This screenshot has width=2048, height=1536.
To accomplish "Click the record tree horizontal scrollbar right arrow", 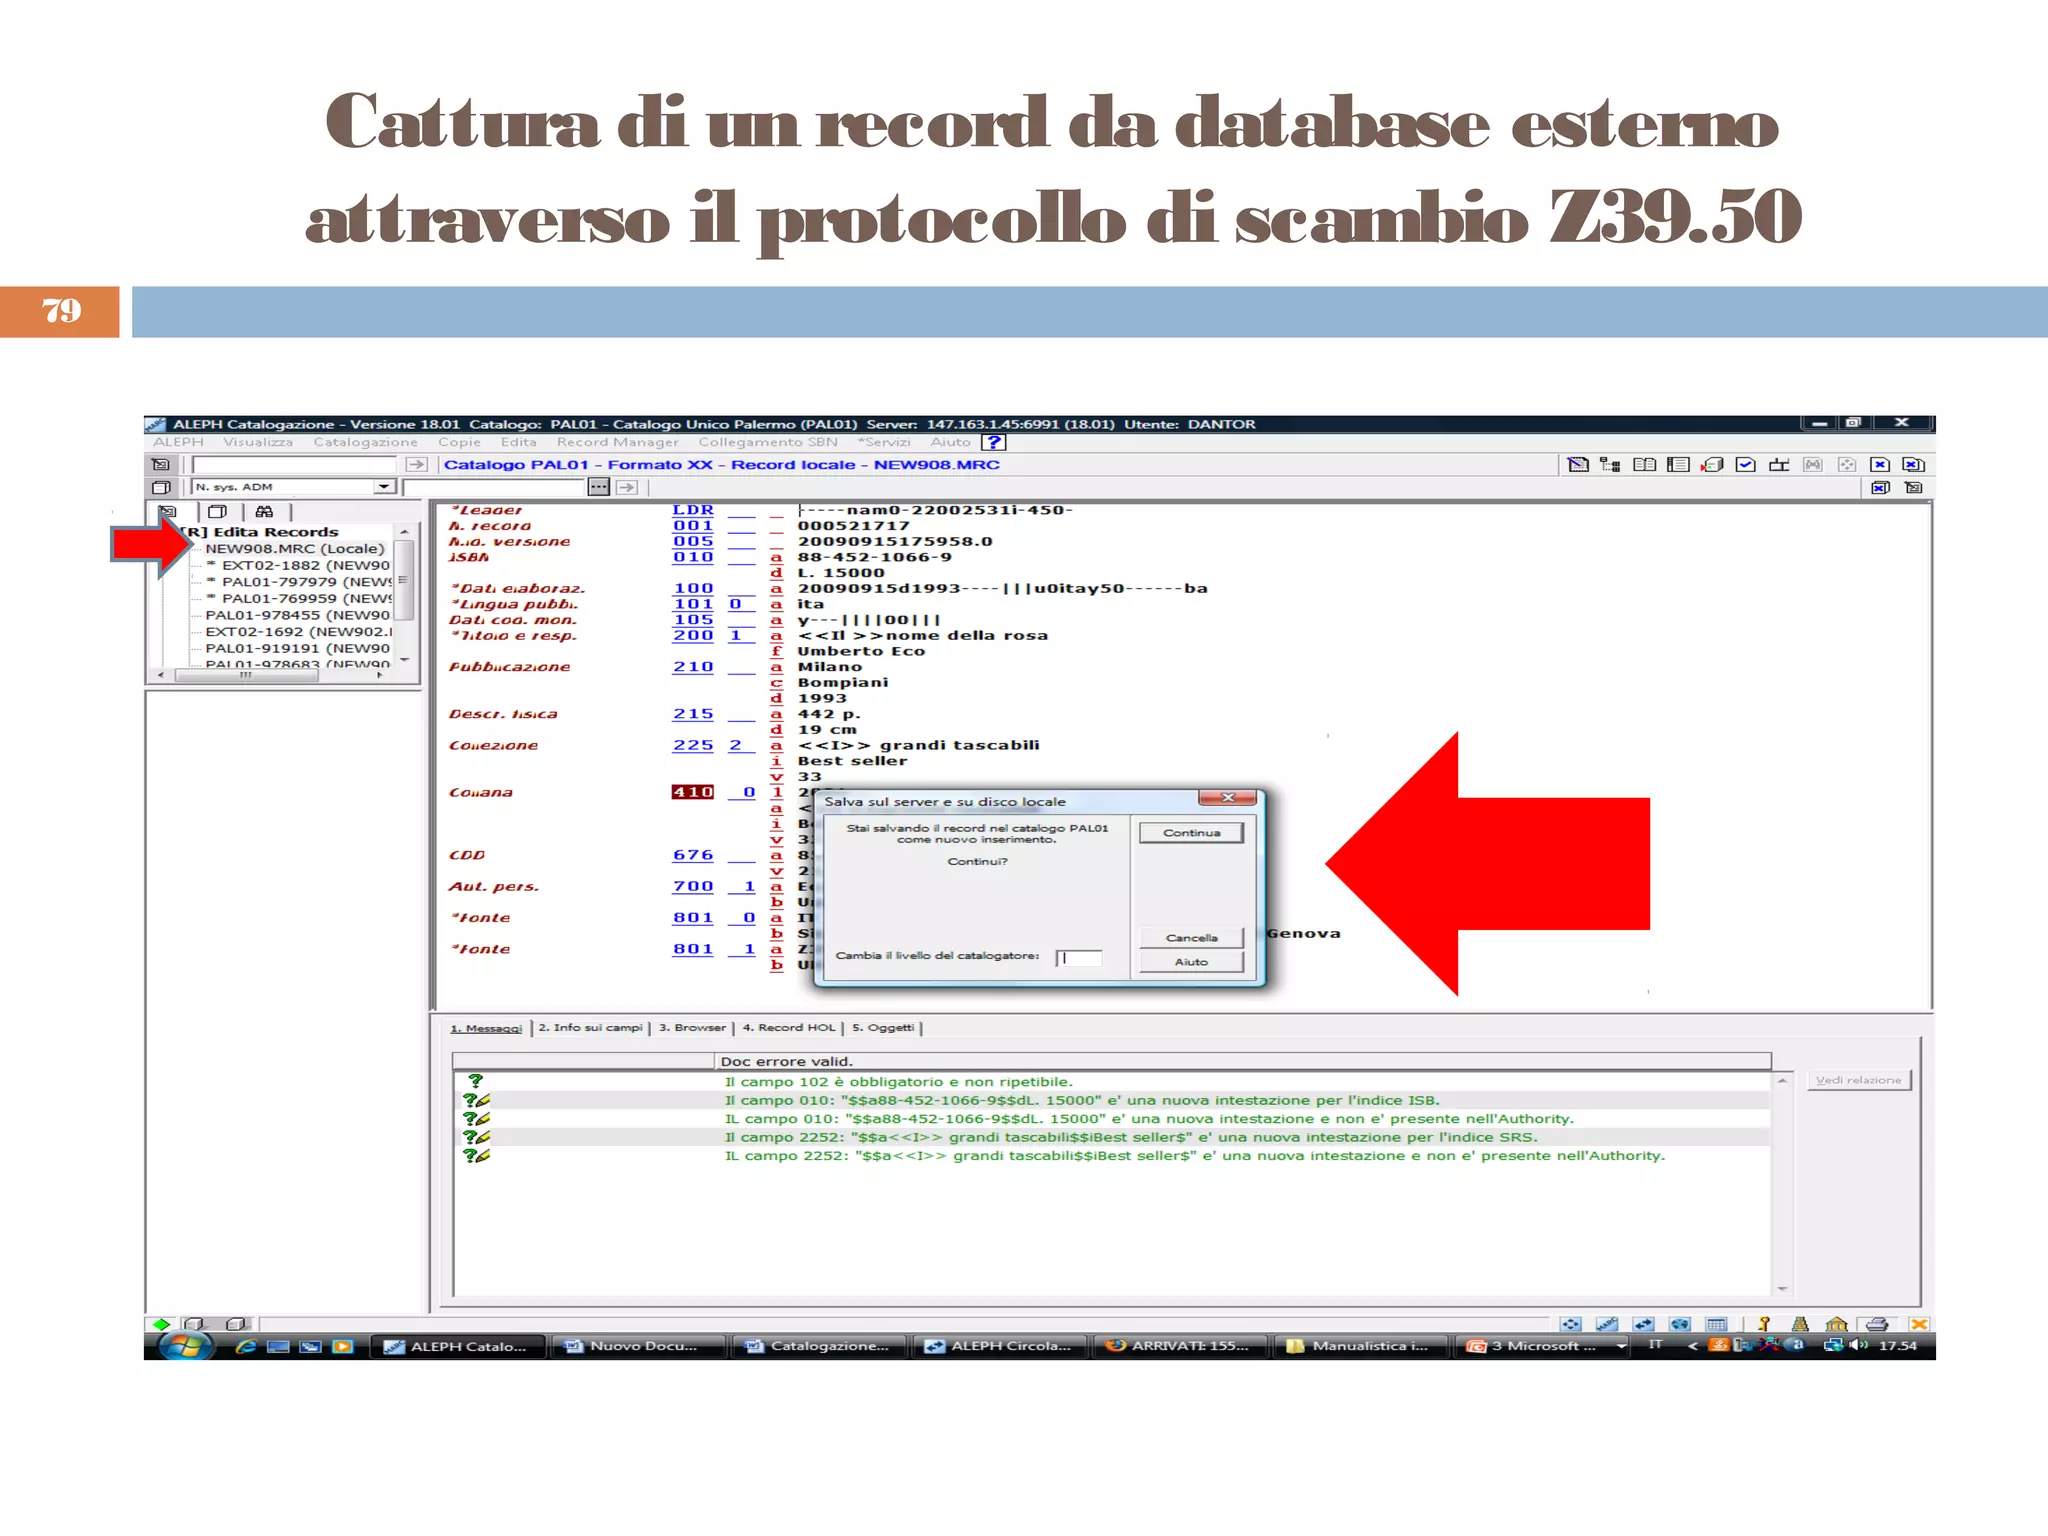I will tap(380, 675).
